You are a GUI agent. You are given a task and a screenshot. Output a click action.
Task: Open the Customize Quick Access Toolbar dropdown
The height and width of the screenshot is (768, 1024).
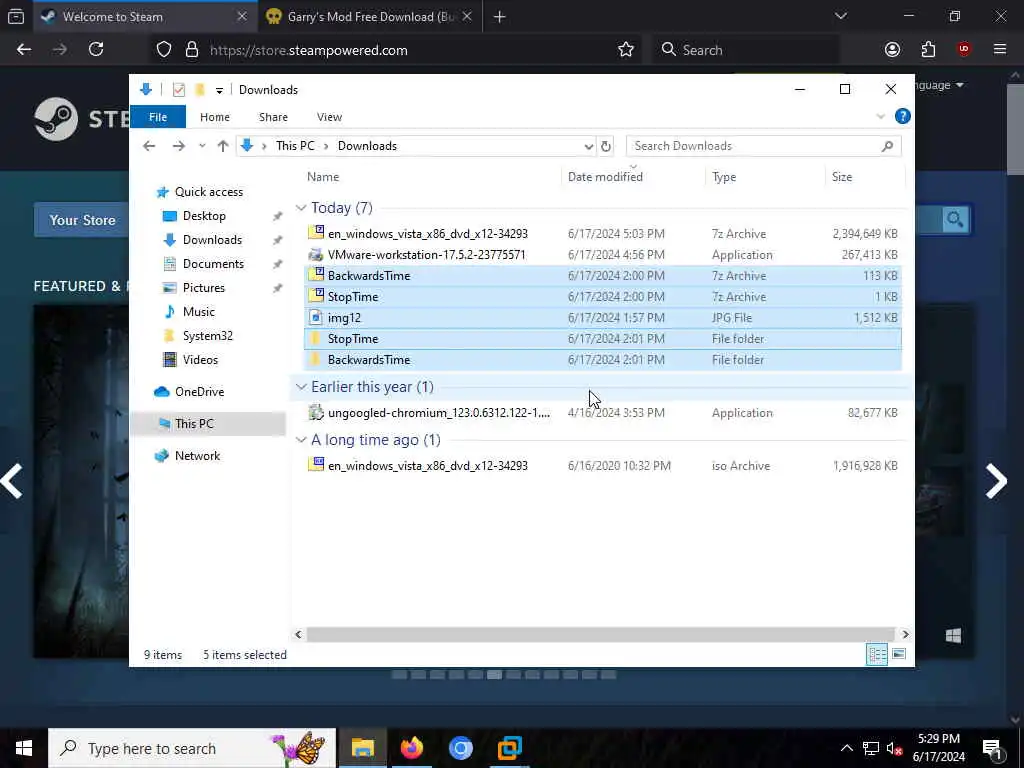(x=219, y=90)
